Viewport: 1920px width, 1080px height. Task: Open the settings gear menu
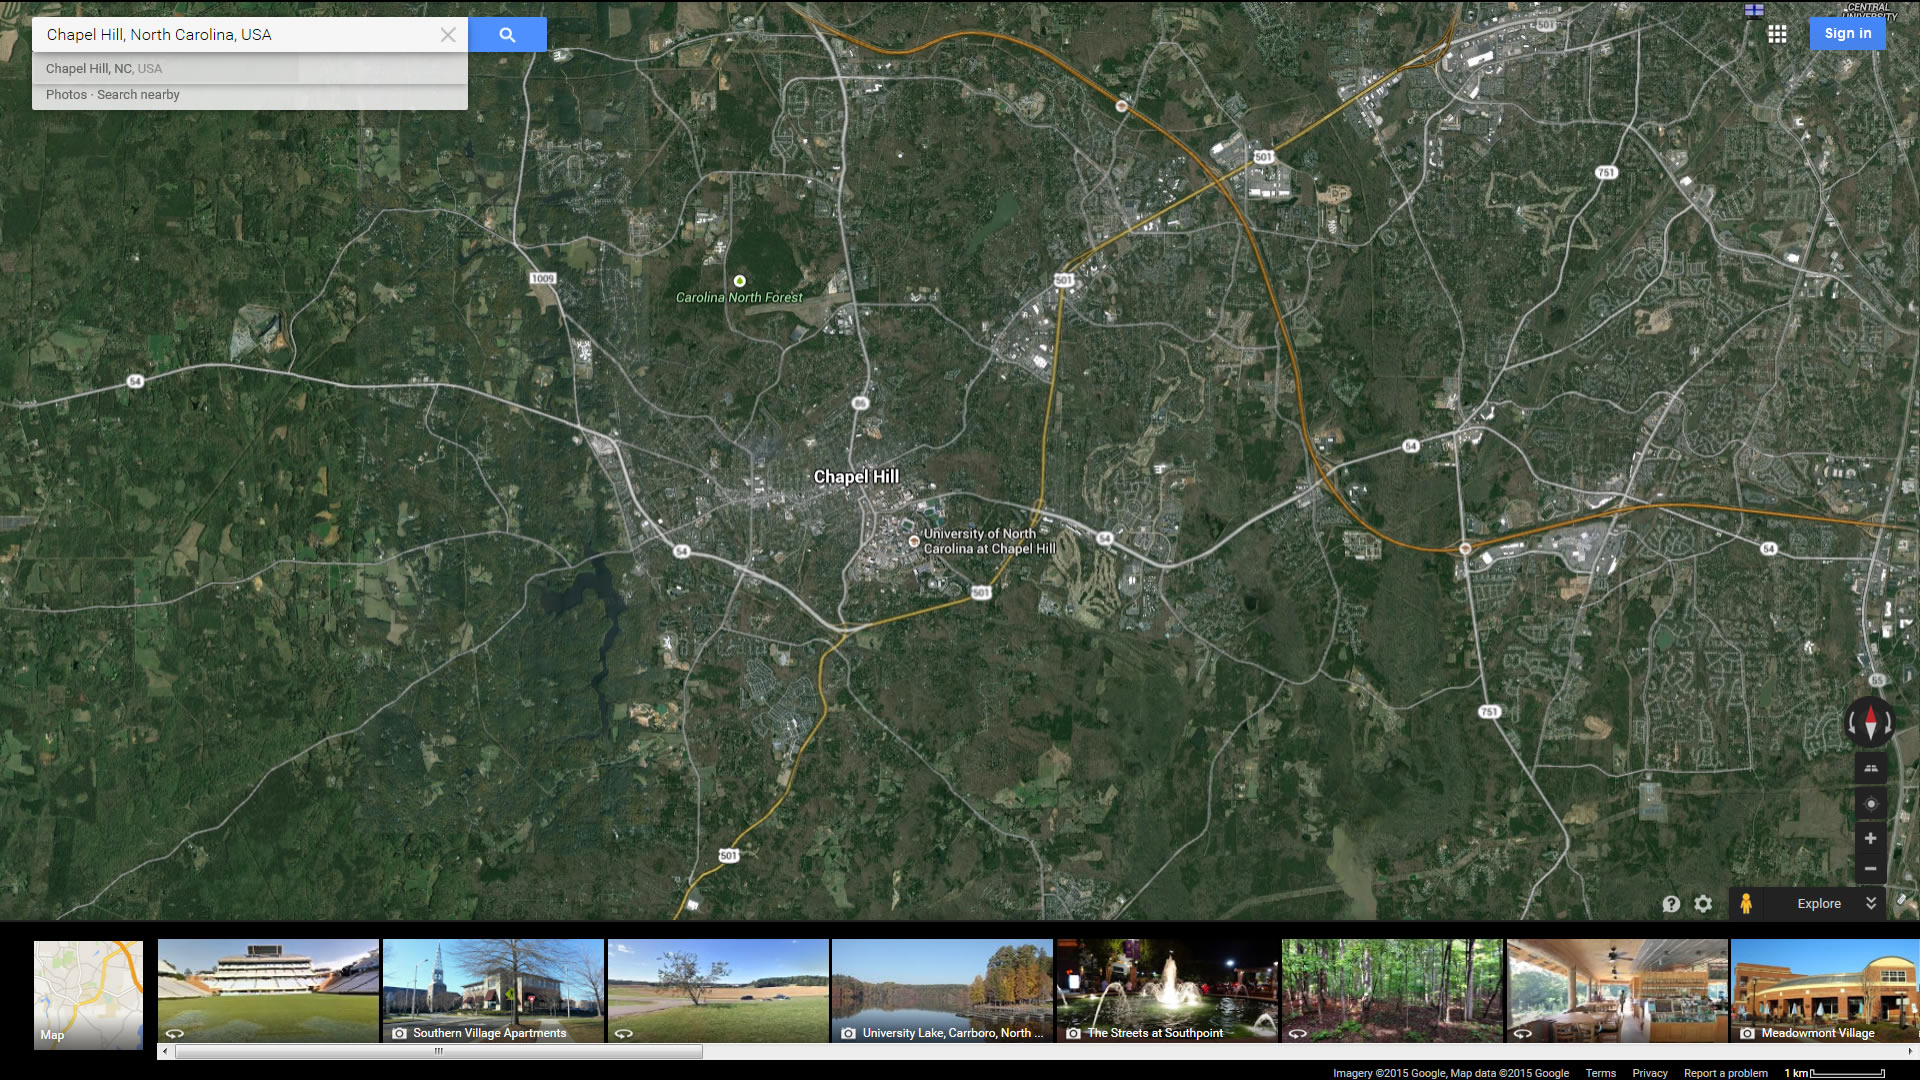(1703, 903)
